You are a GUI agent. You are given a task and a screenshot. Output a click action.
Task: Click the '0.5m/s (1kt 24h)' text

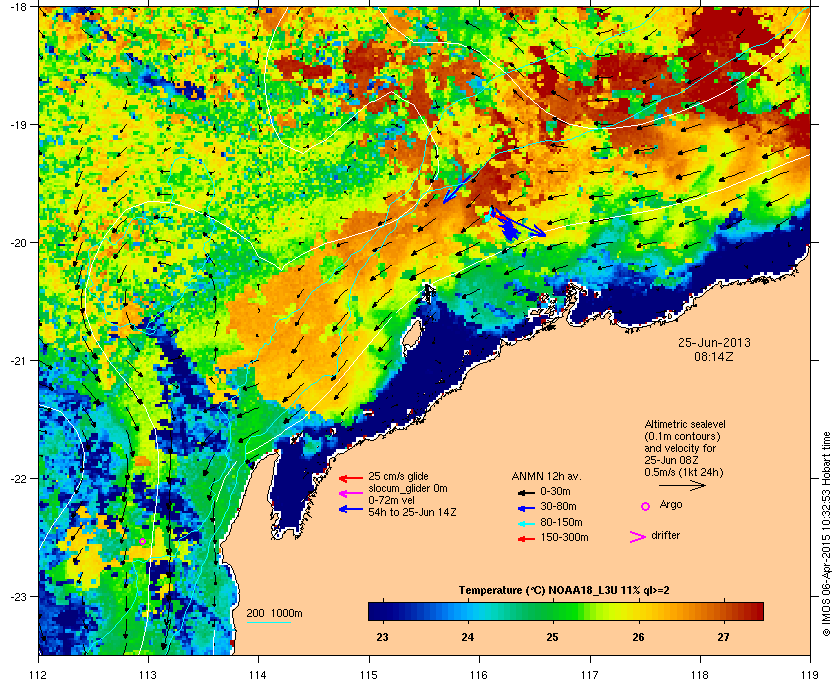[684, 473]
